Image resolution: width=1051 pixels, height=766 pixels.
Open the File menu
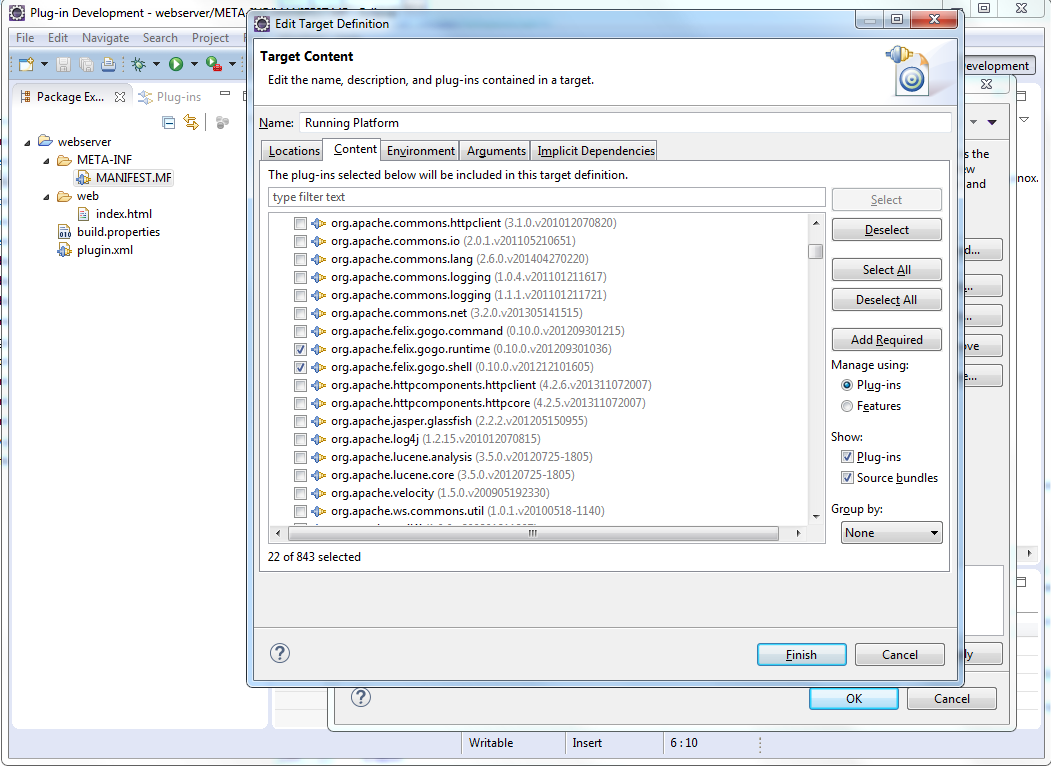[x=25, y=38]
